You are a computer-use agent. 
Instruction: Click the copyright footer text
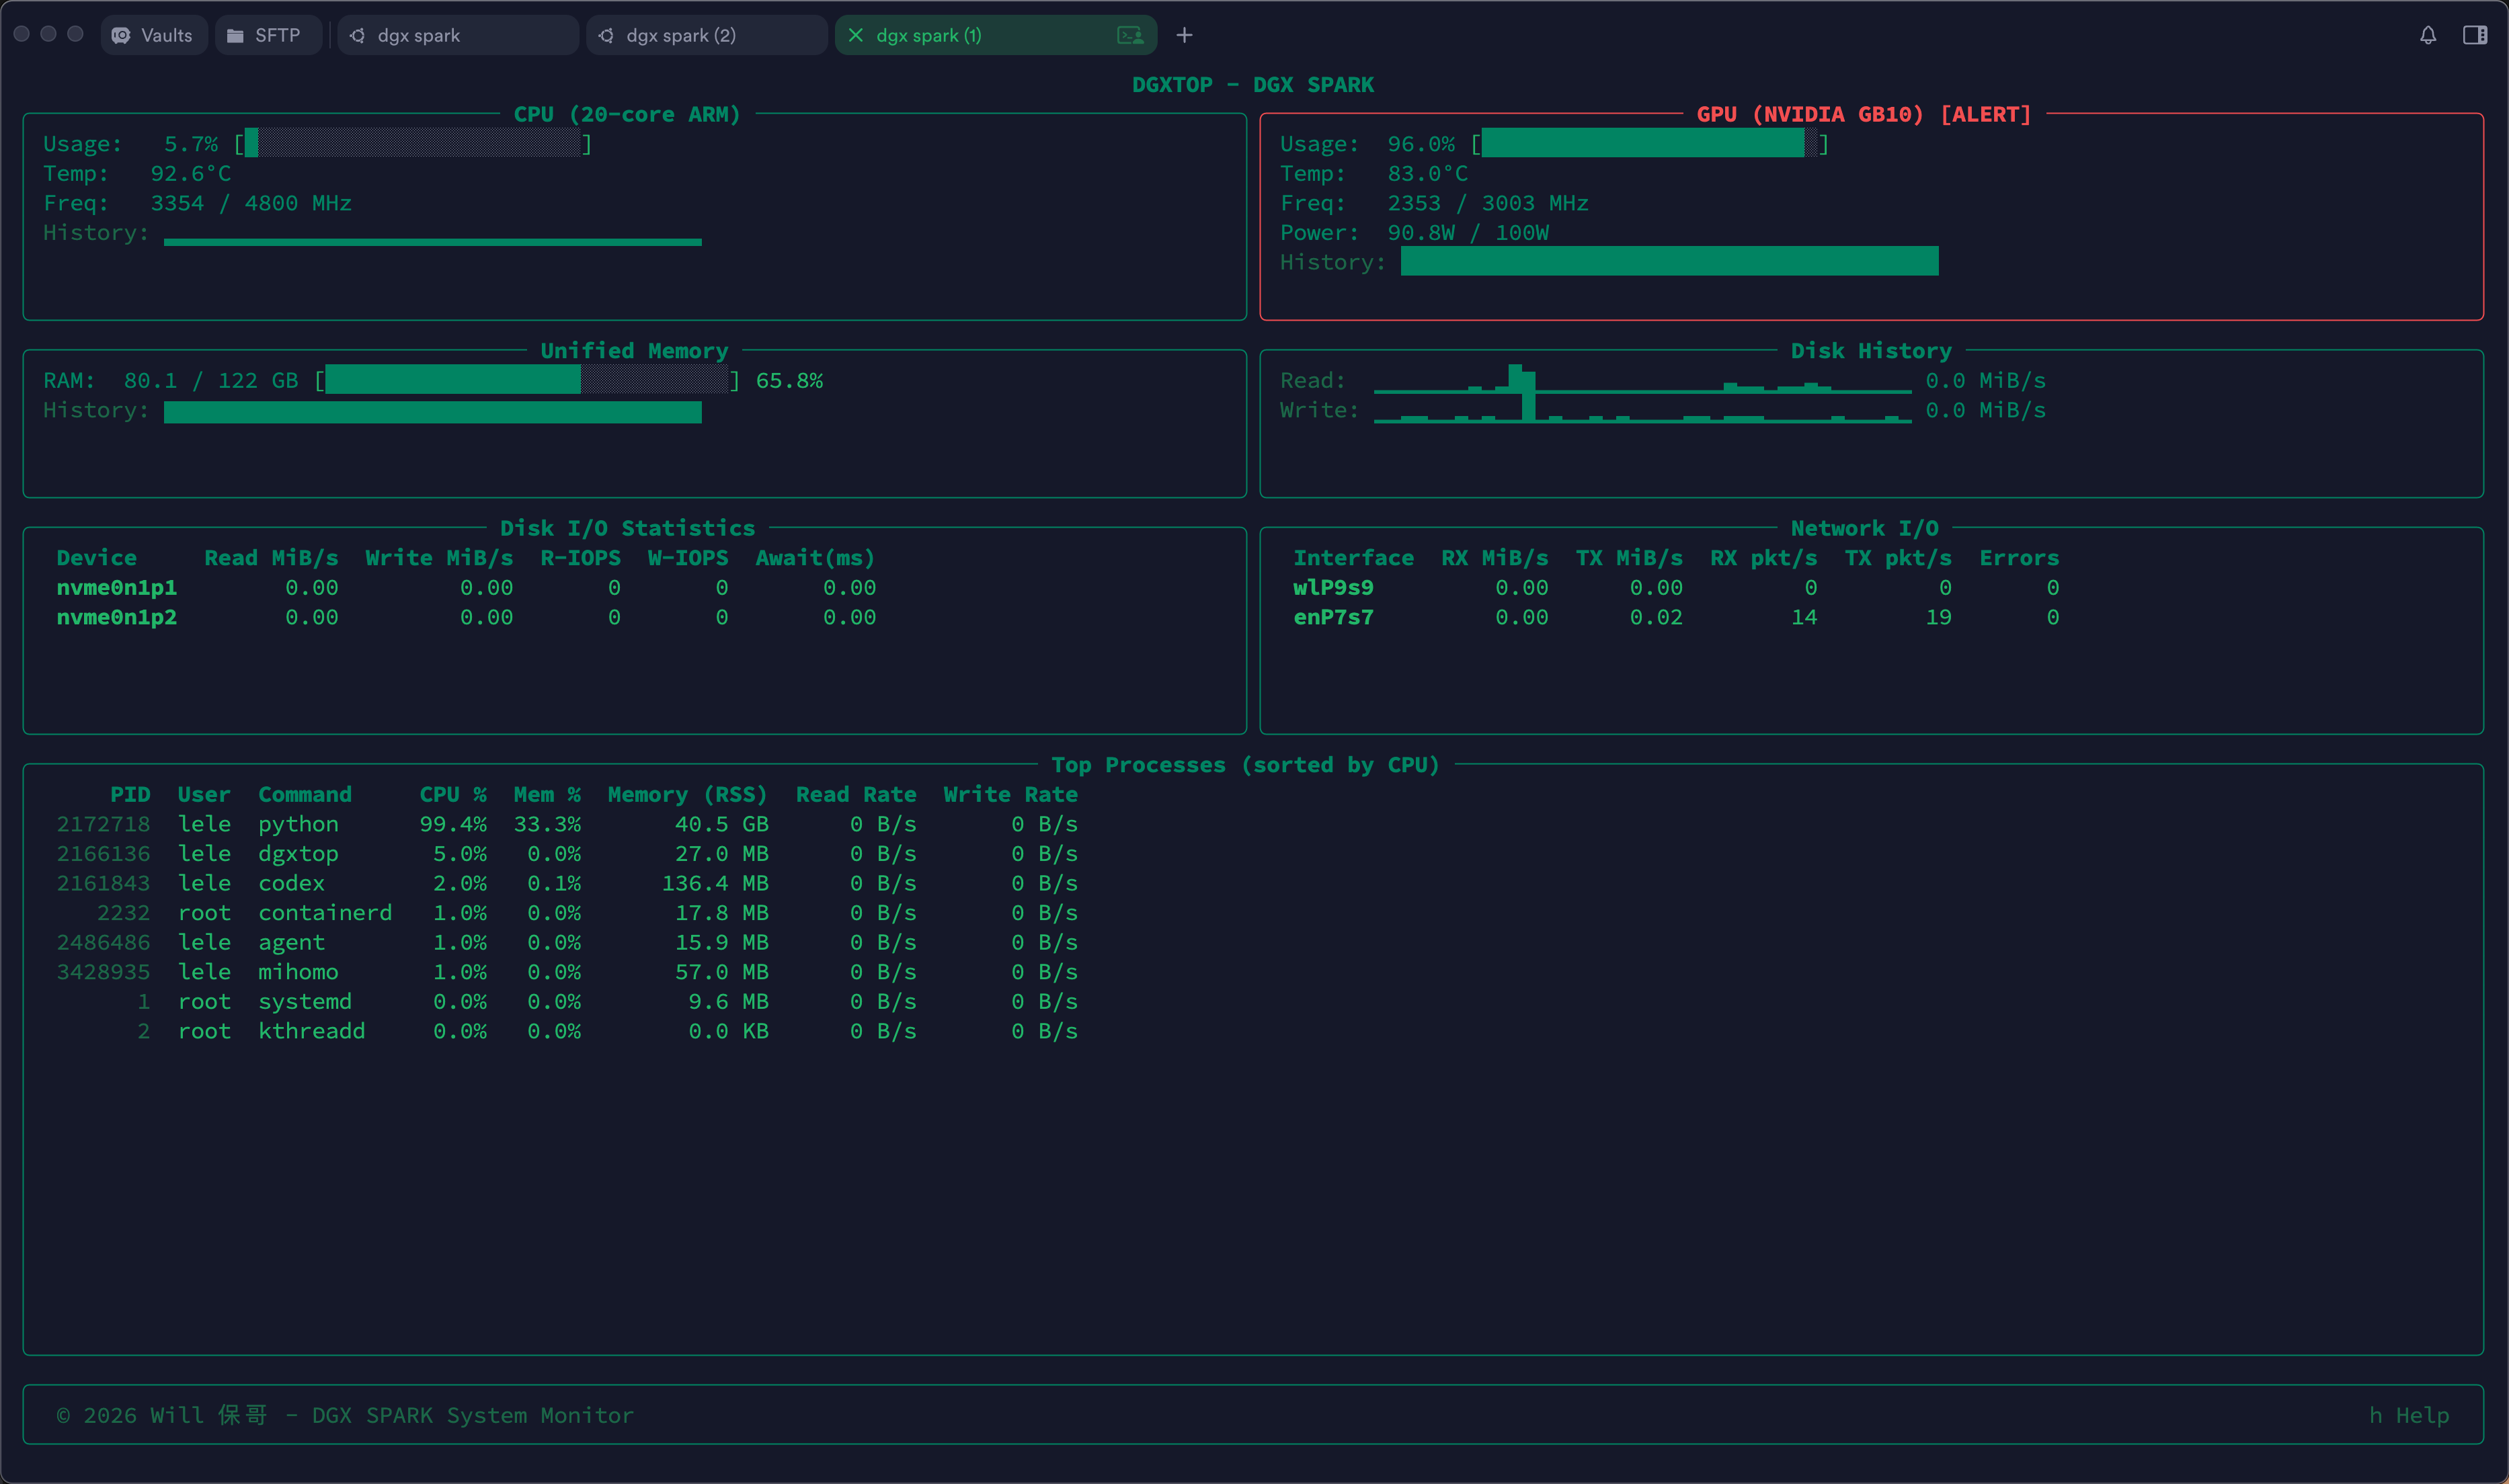[345, 1415]
